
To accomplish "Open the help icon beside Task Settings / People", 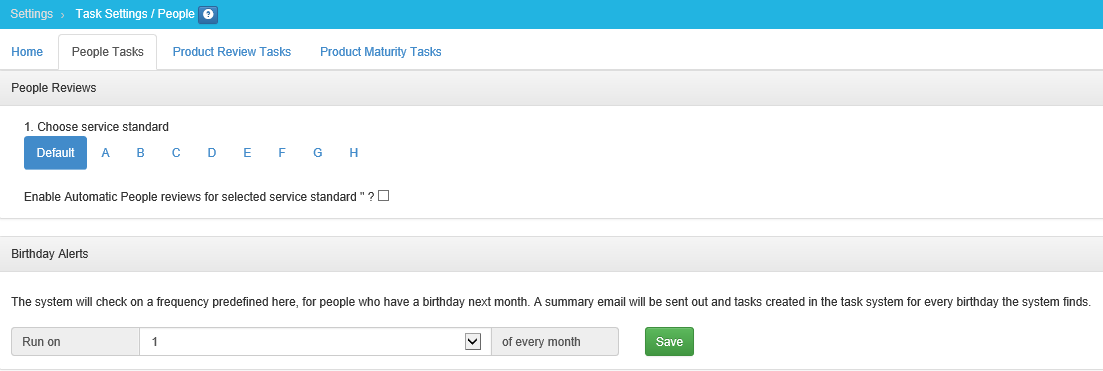I will click(208, 14).
